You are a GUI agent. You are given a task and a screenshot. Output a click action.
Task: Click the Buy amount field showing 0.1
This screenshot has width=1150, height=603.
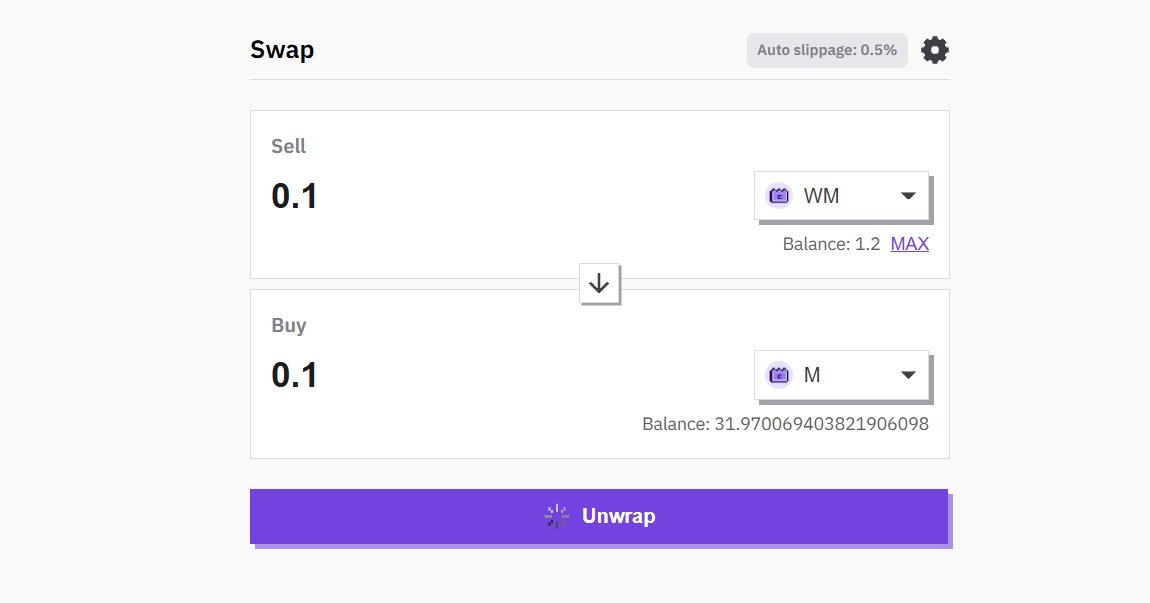coord(295,375)
